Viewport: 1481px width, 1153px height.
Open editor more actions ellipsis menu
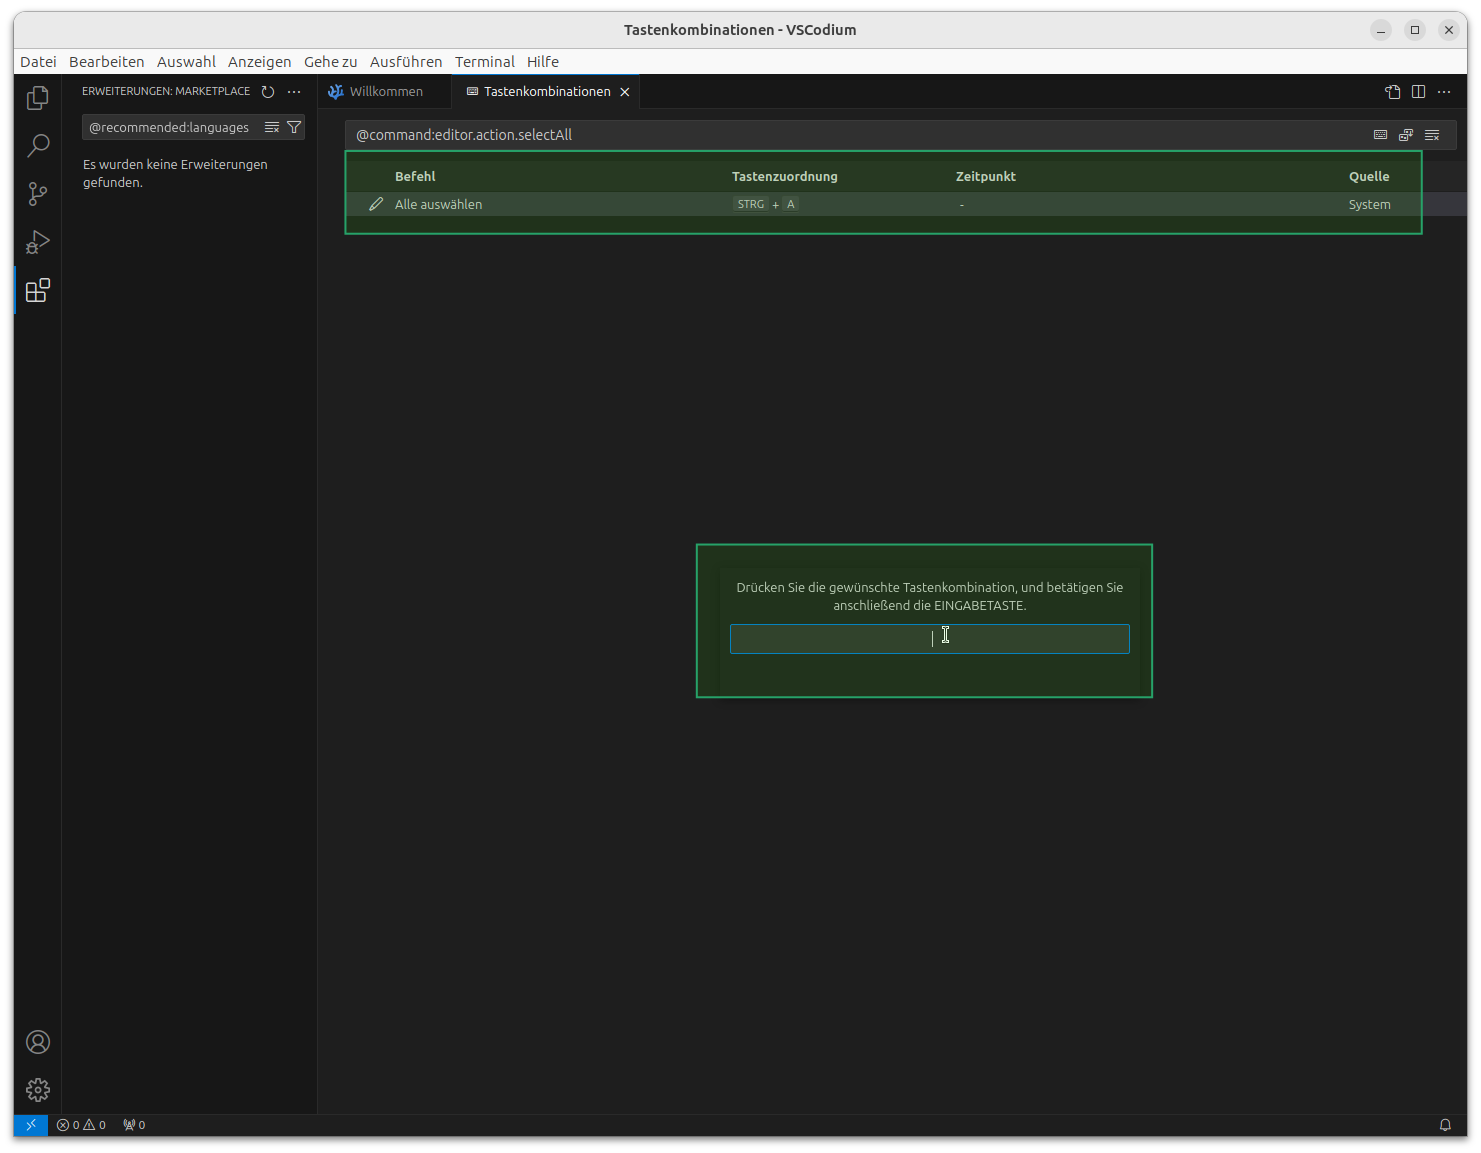1444,92
